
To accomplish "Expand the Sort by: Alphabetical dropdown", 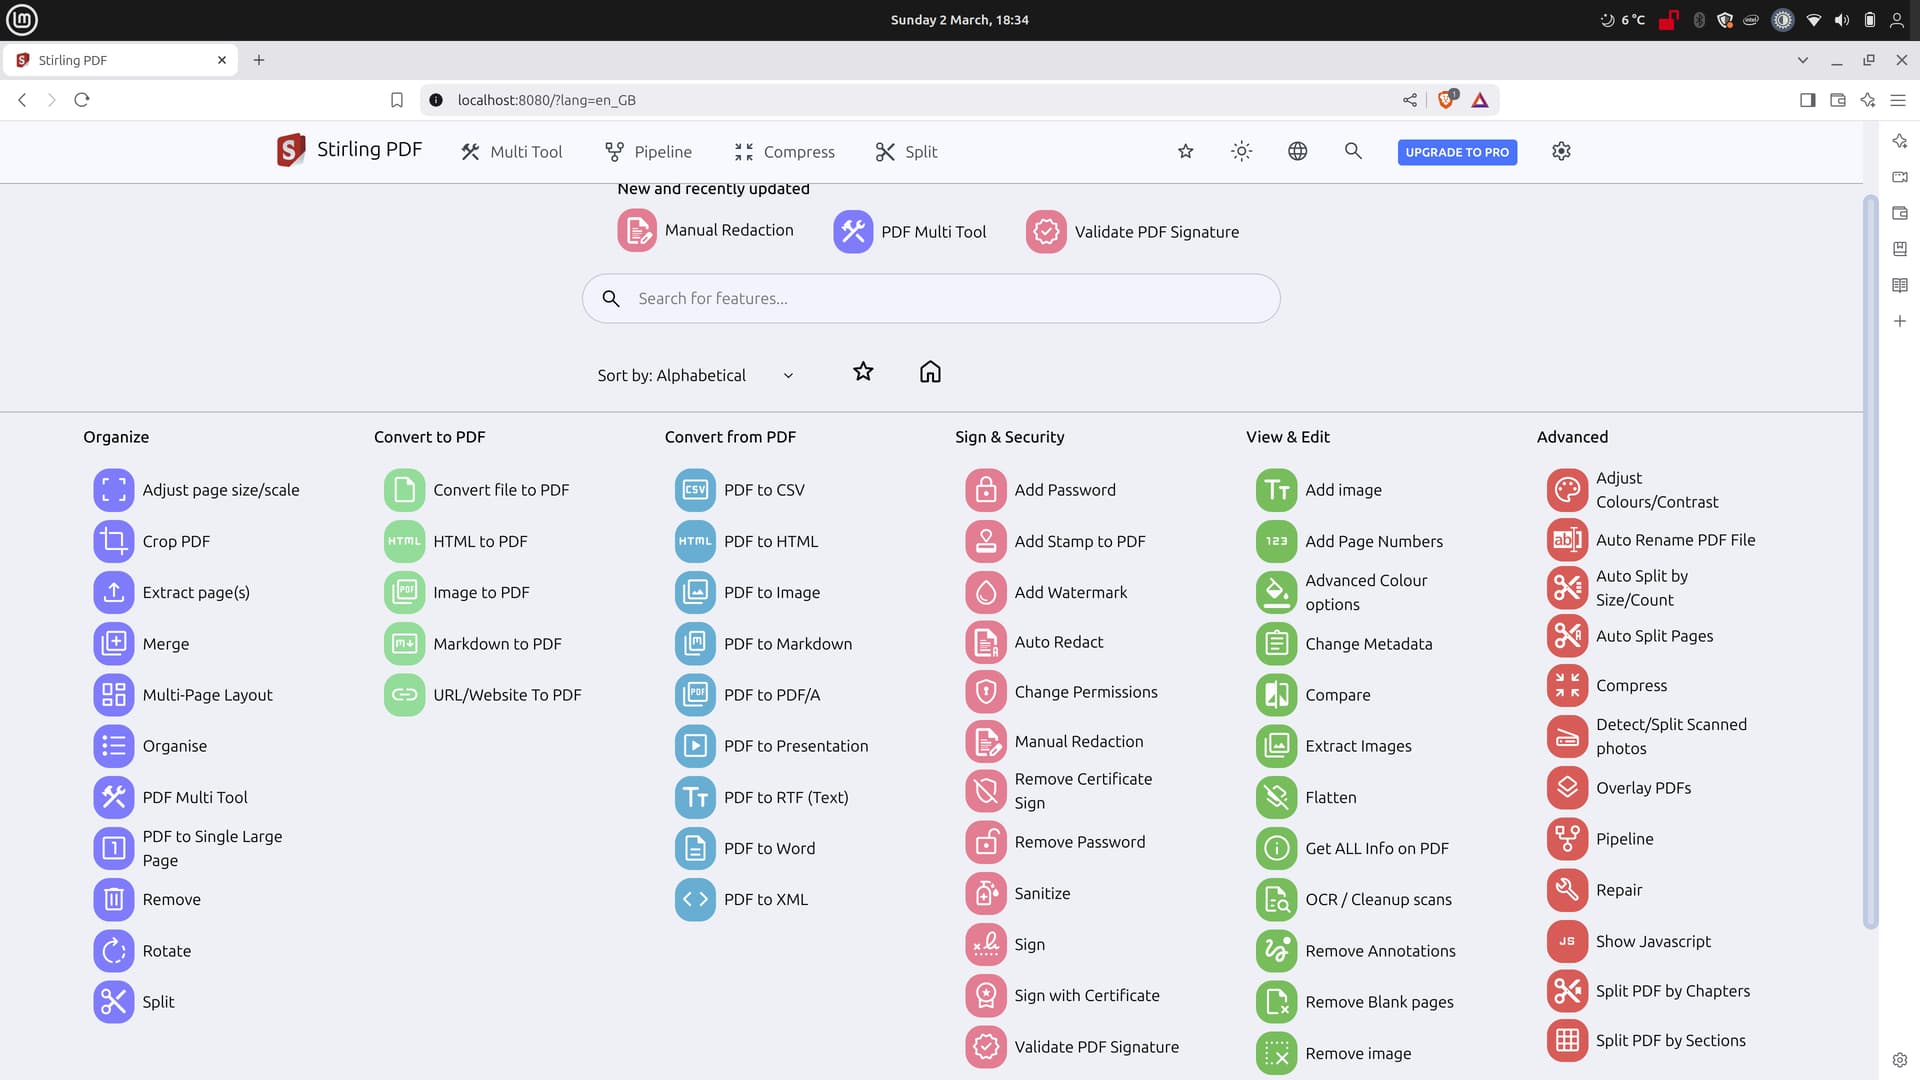I will (x=696, y=375).
